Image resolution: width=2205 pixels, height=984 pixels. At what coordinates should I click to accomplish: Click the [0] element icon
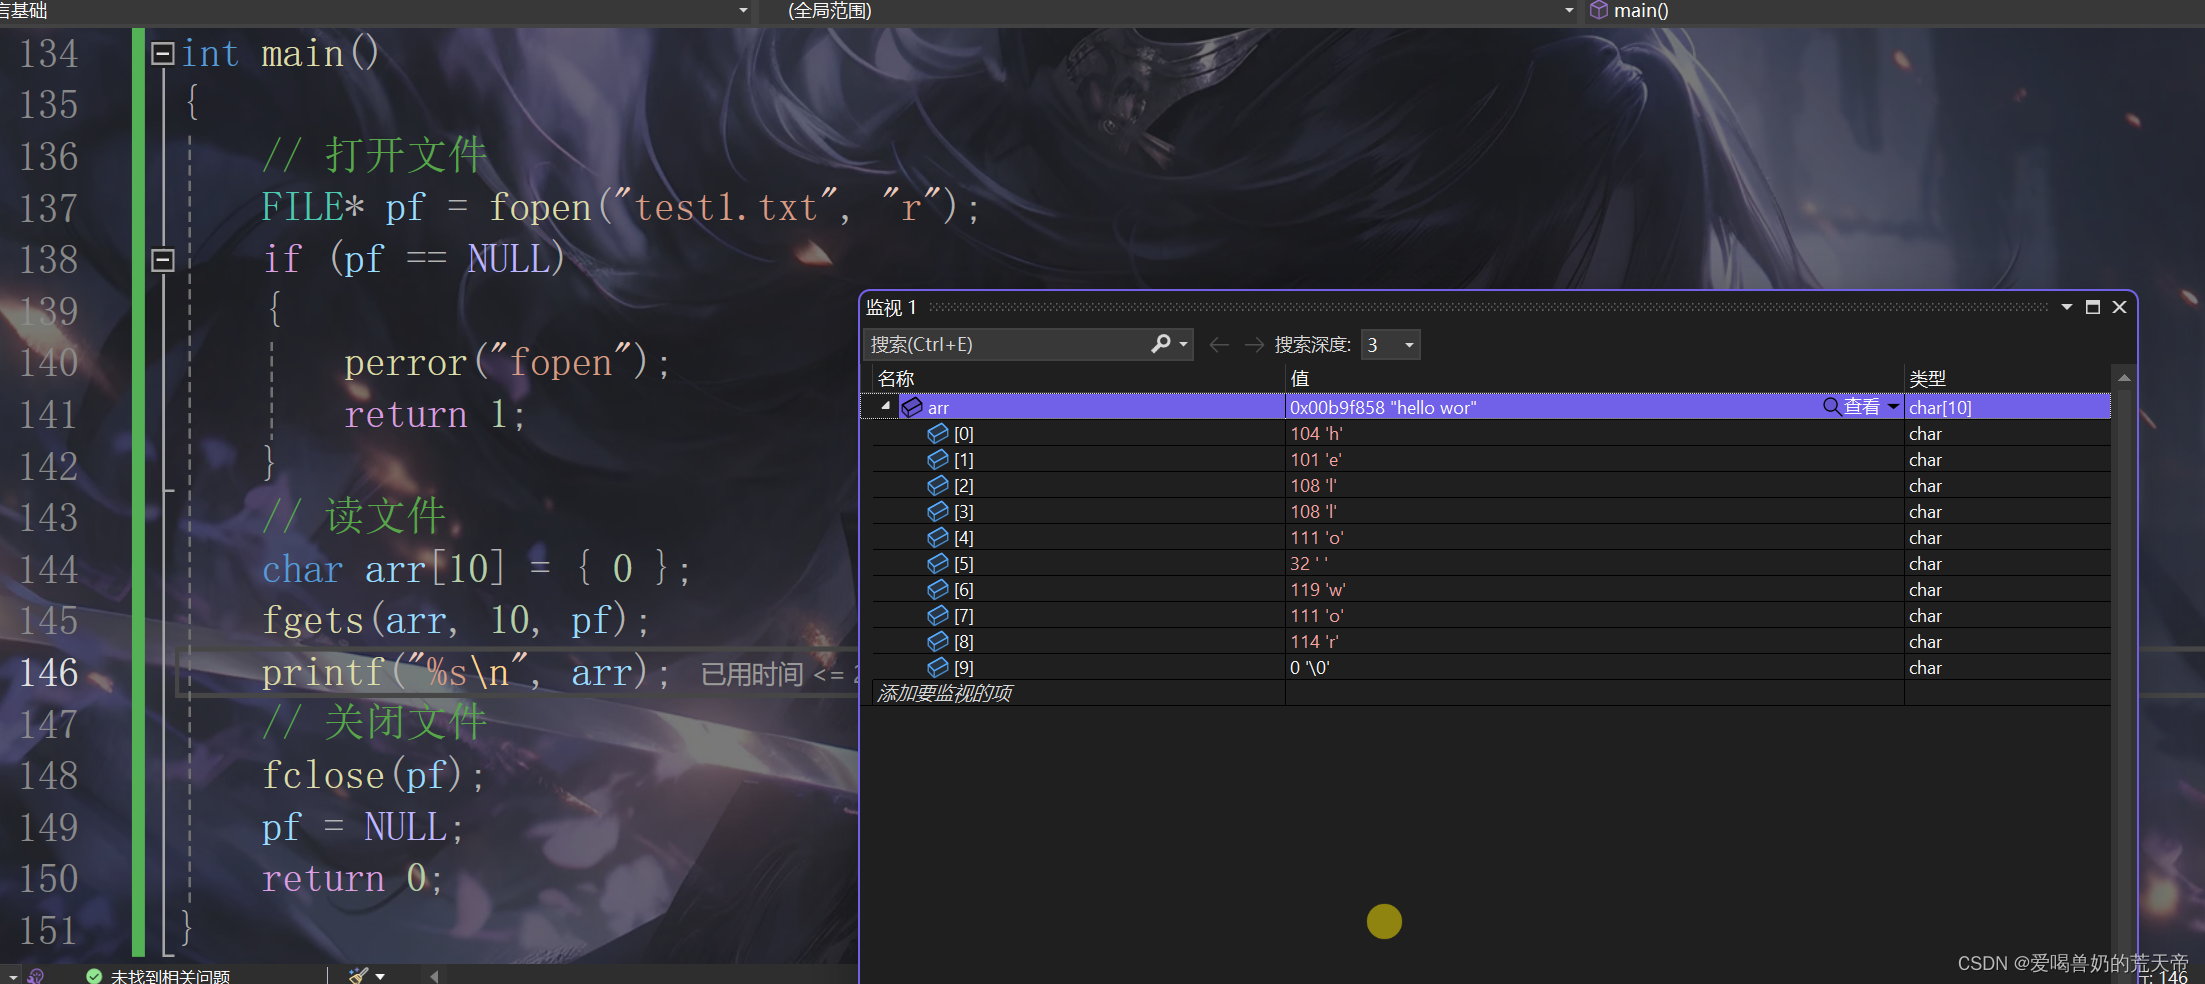pos(938,433)
